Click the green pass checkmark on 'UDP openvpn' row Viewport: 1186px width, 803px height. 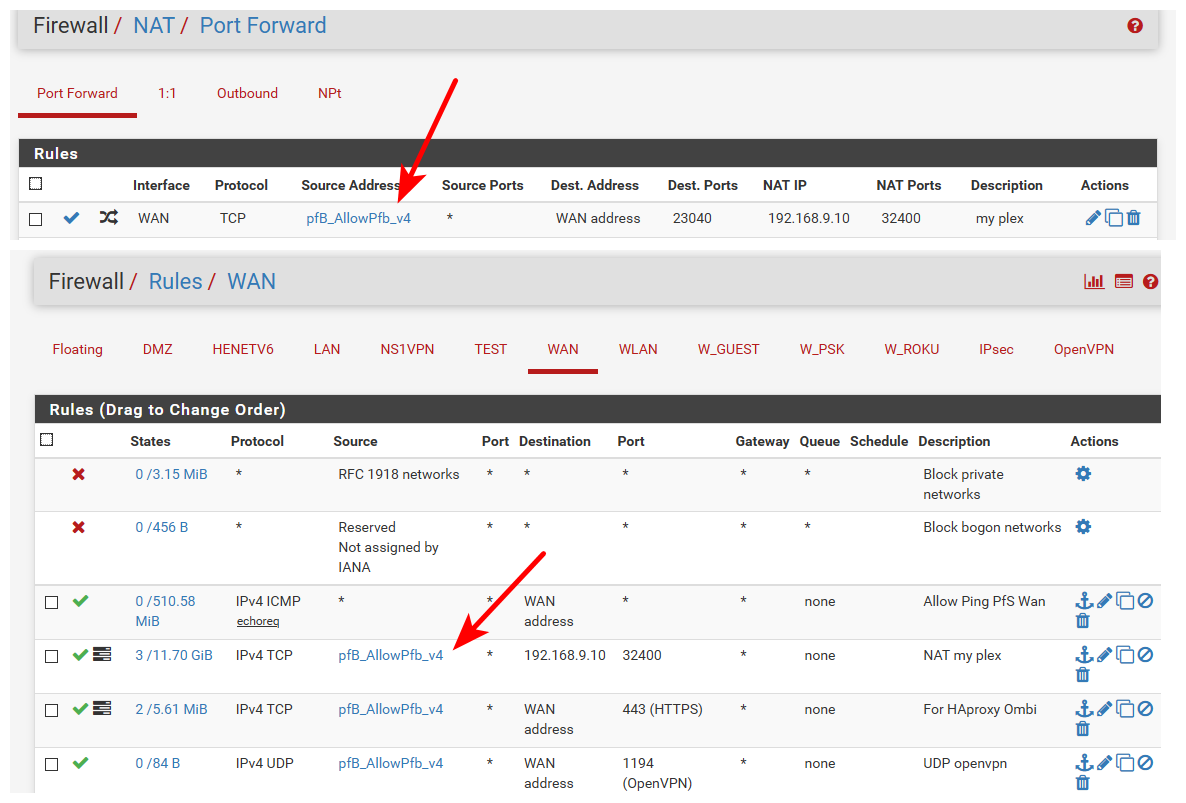coord(80,763)
